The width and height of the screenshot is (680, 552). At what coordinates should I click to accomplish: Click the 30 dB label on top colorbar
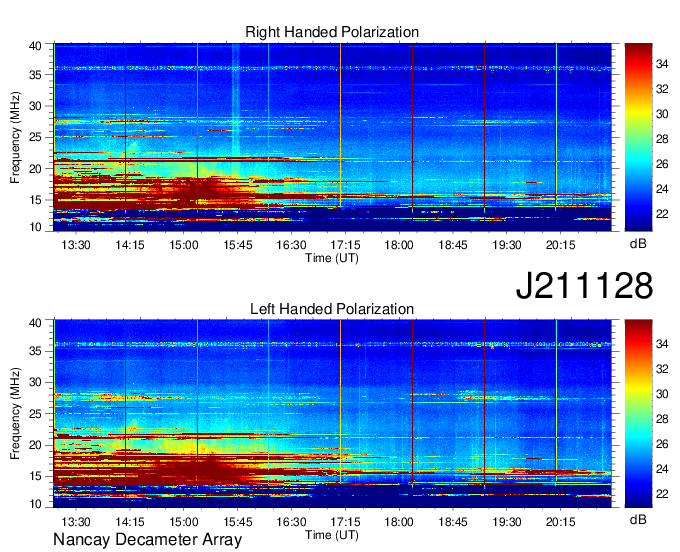(662, 114)
